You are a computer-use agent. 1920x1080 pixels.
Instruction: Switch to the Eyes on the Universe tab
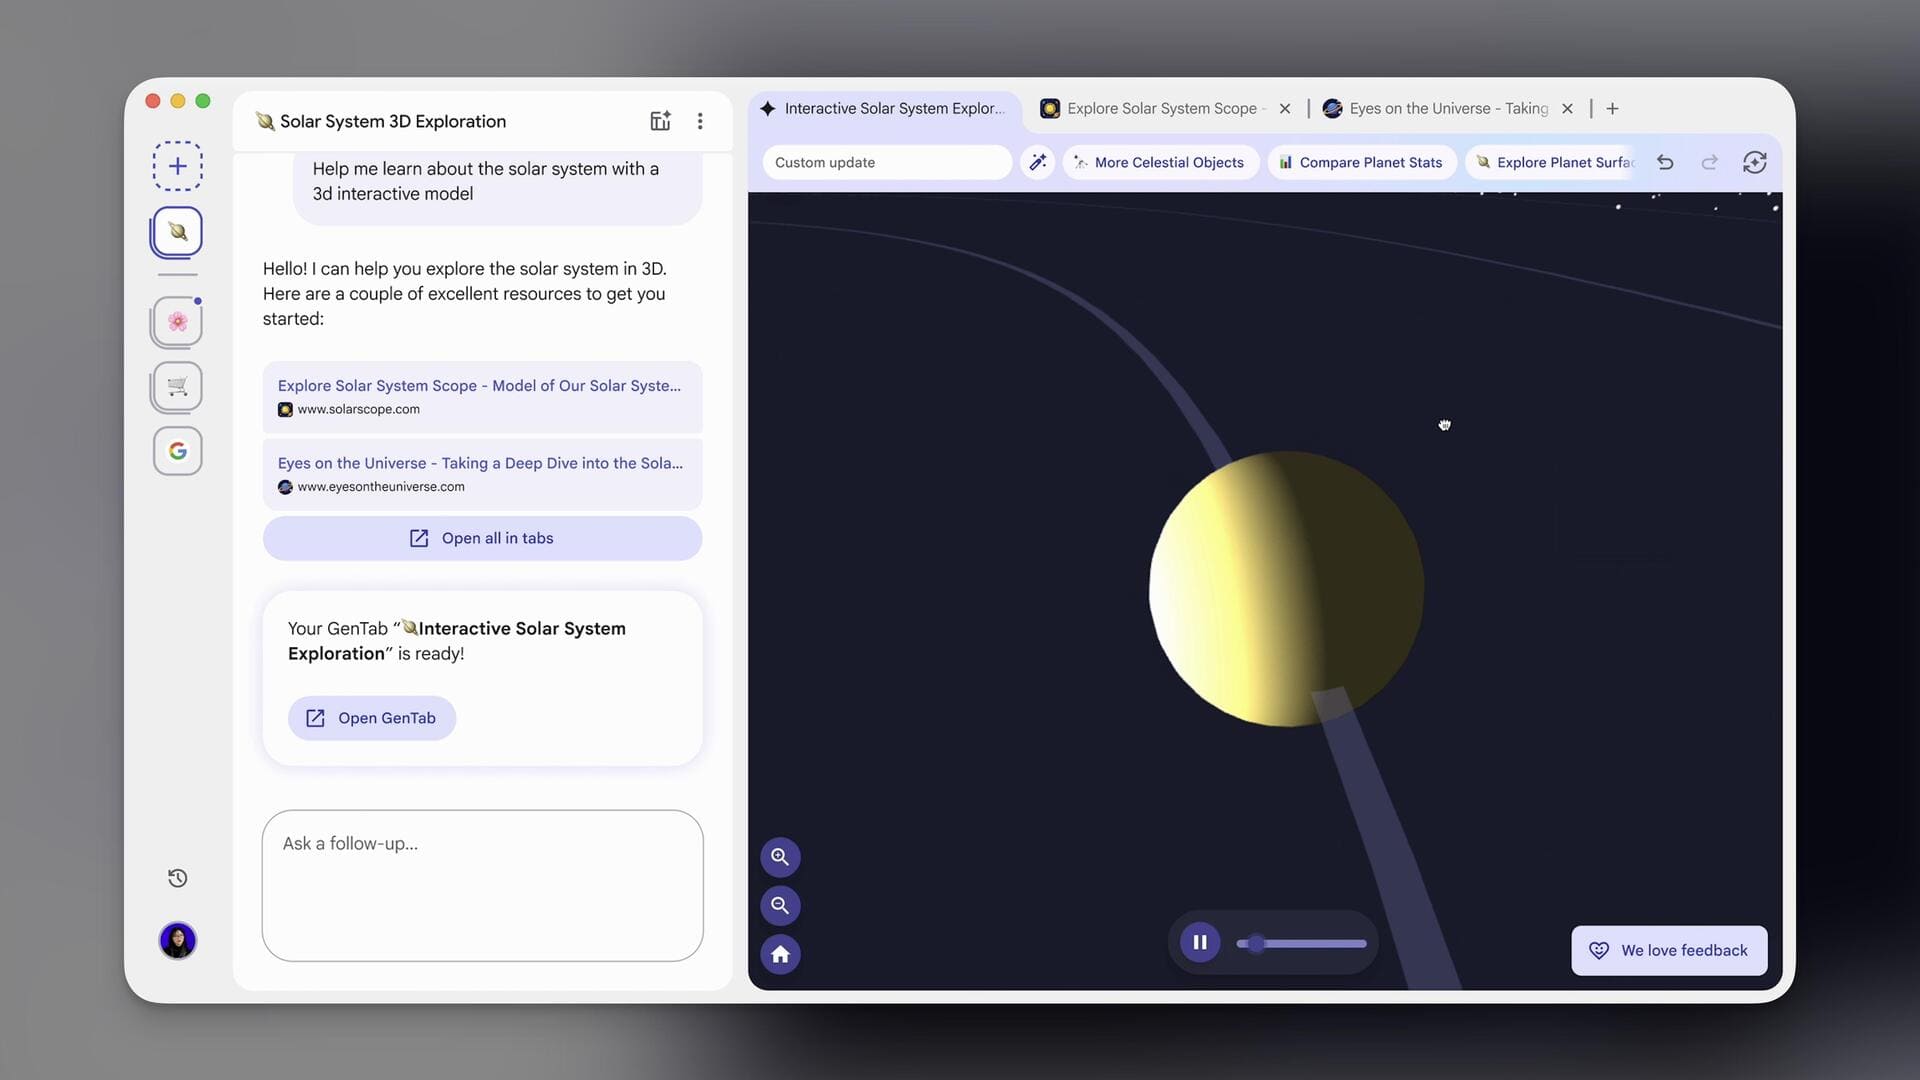(1440, 108)
